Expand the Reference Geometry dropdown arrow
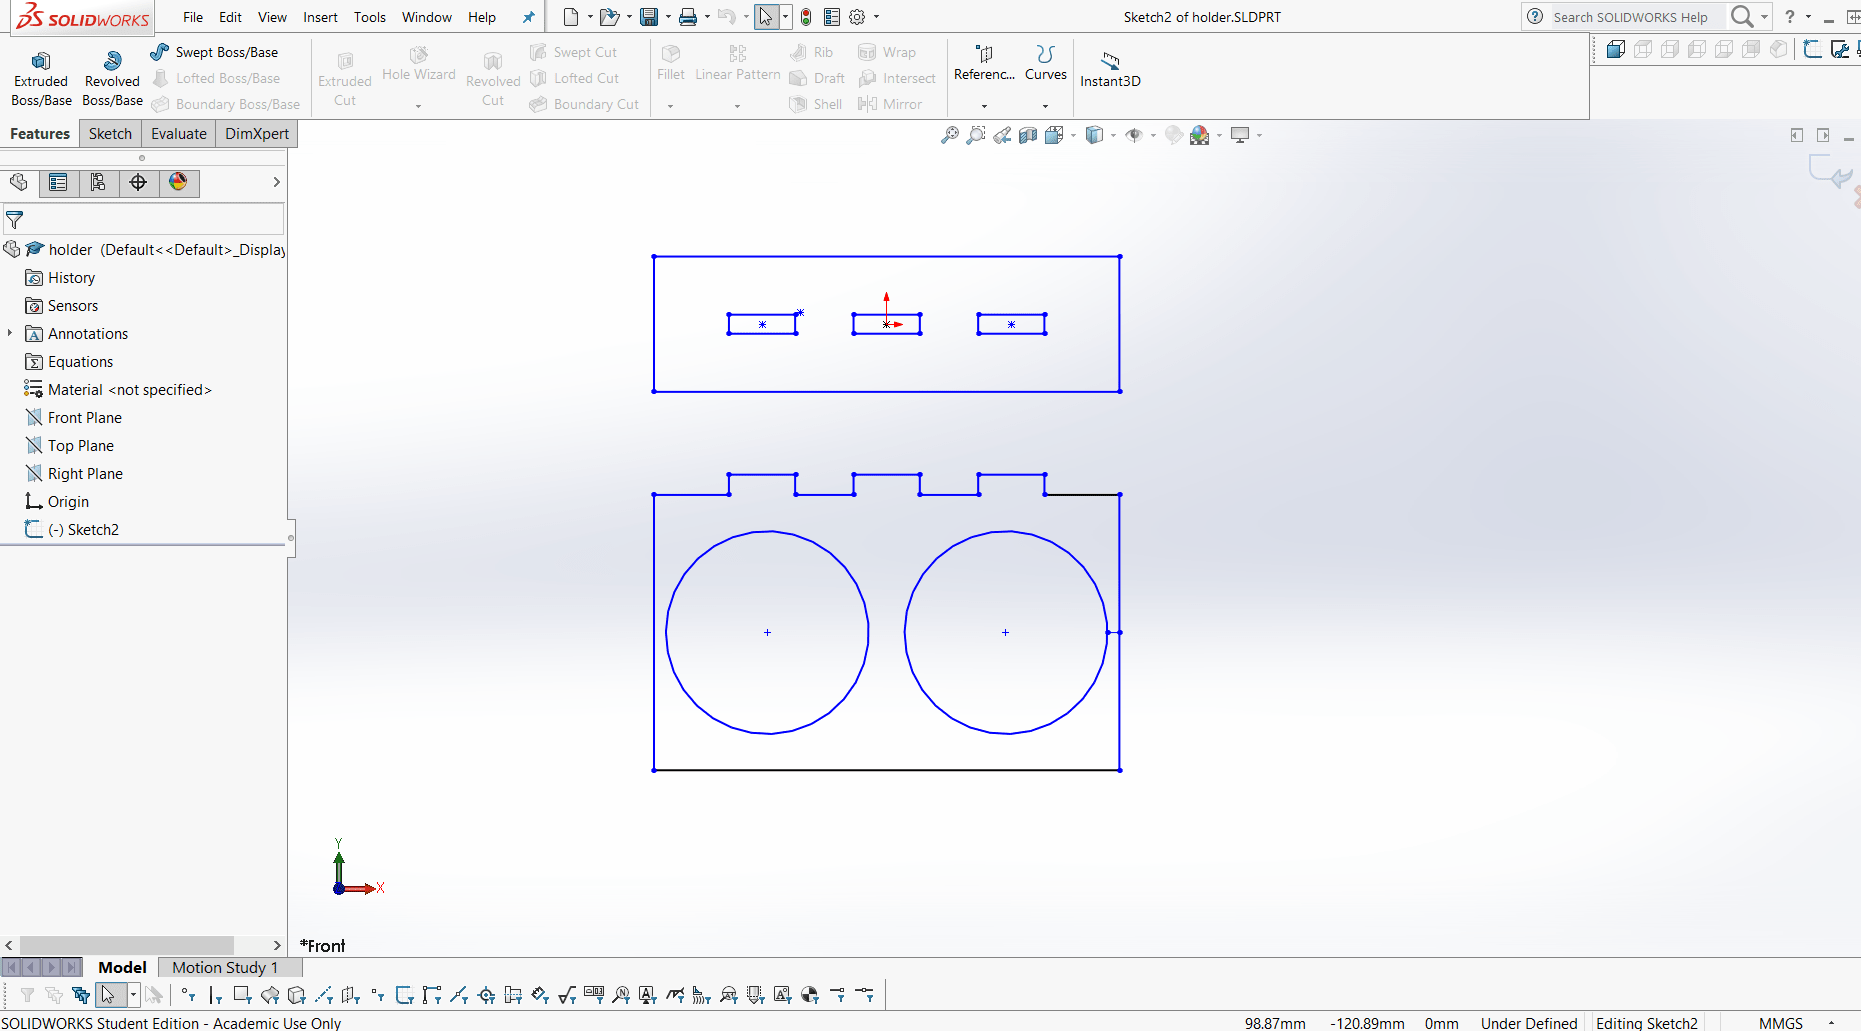Screen dimensions: 1861x1031 point(984,105)
